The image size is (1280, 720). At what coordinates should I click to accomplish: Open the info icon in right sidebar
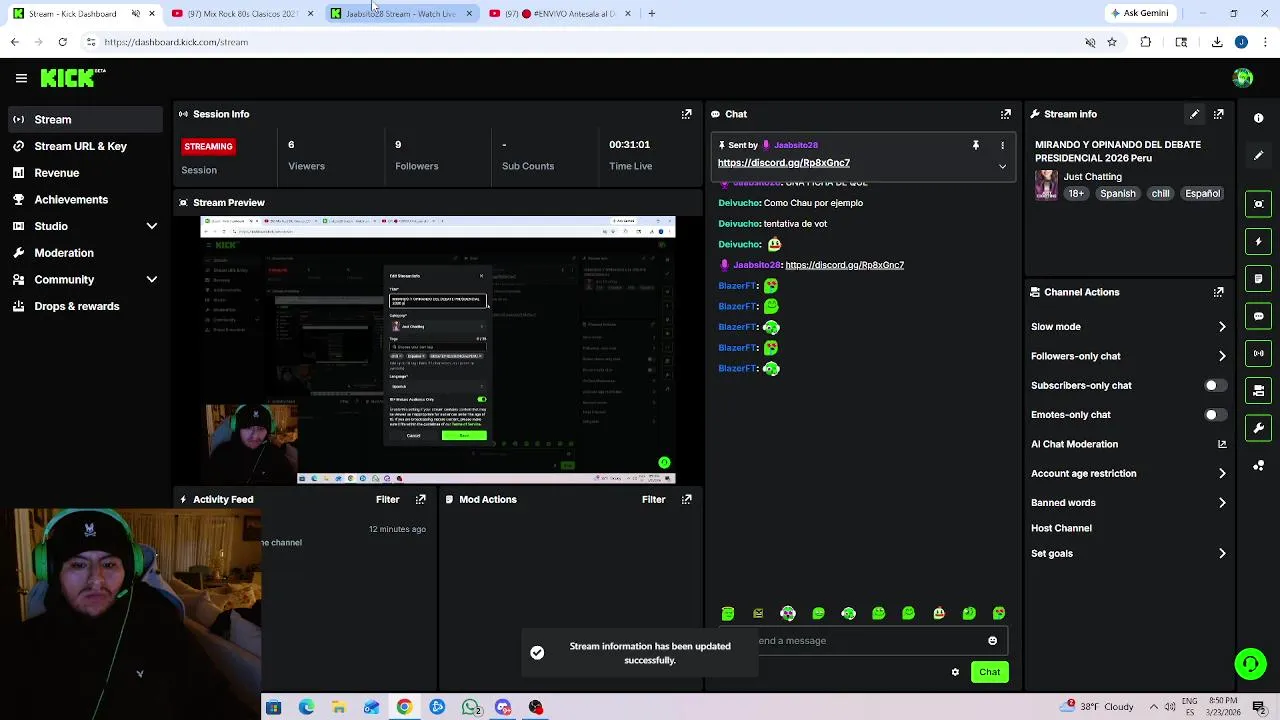[1259, 118]
